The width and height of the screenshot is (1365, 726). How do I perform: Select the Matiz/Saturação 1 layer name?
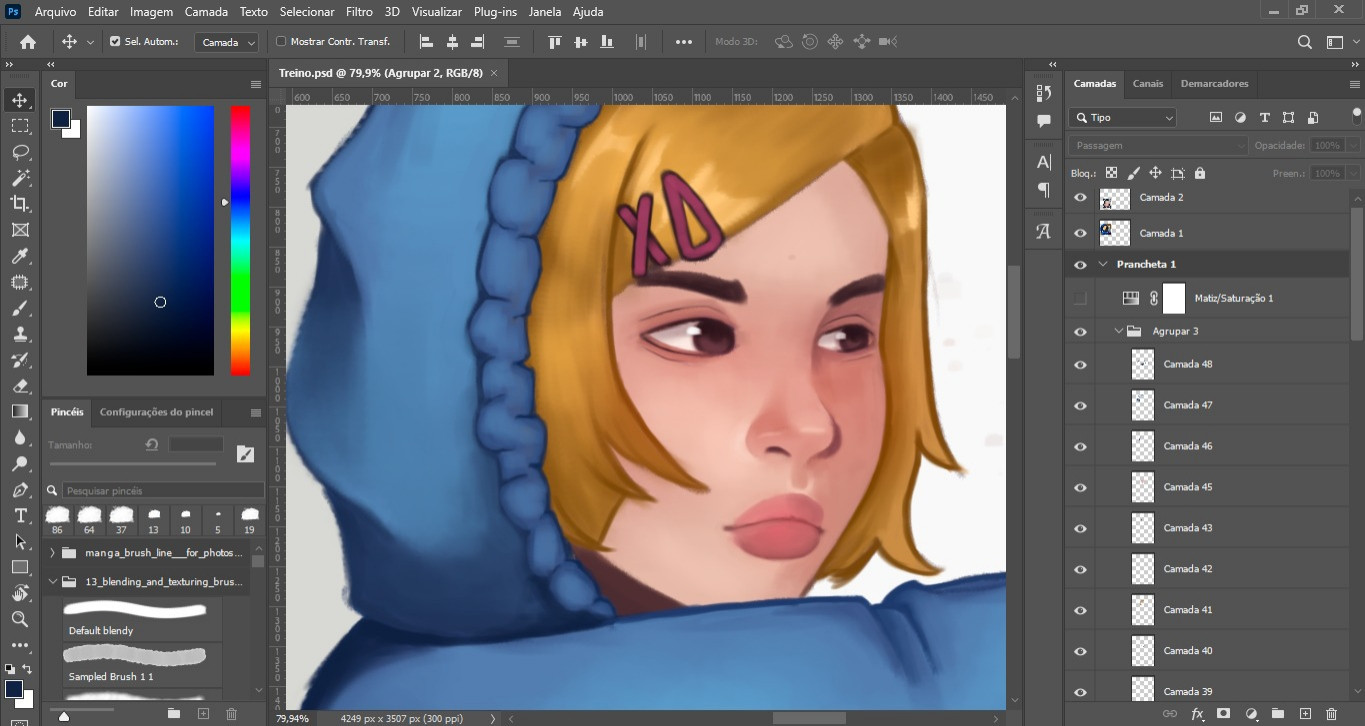pyautogui.click(x=1233, y=298)
